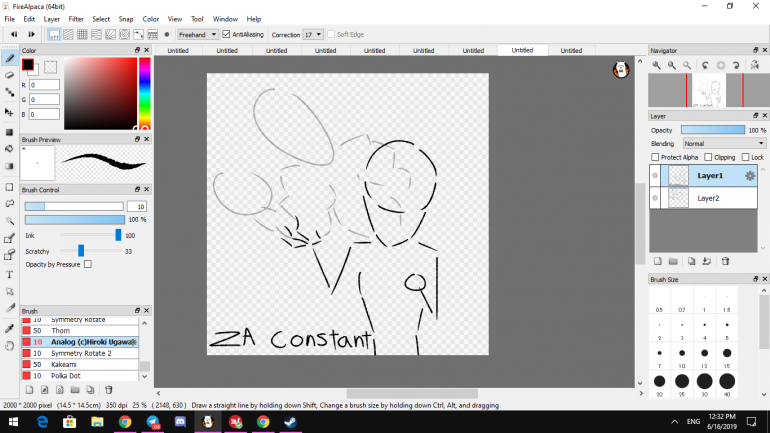Viewport: 770px width, 433px height.
Task: Add a layer folder
Action: click(x=673, y=261)
